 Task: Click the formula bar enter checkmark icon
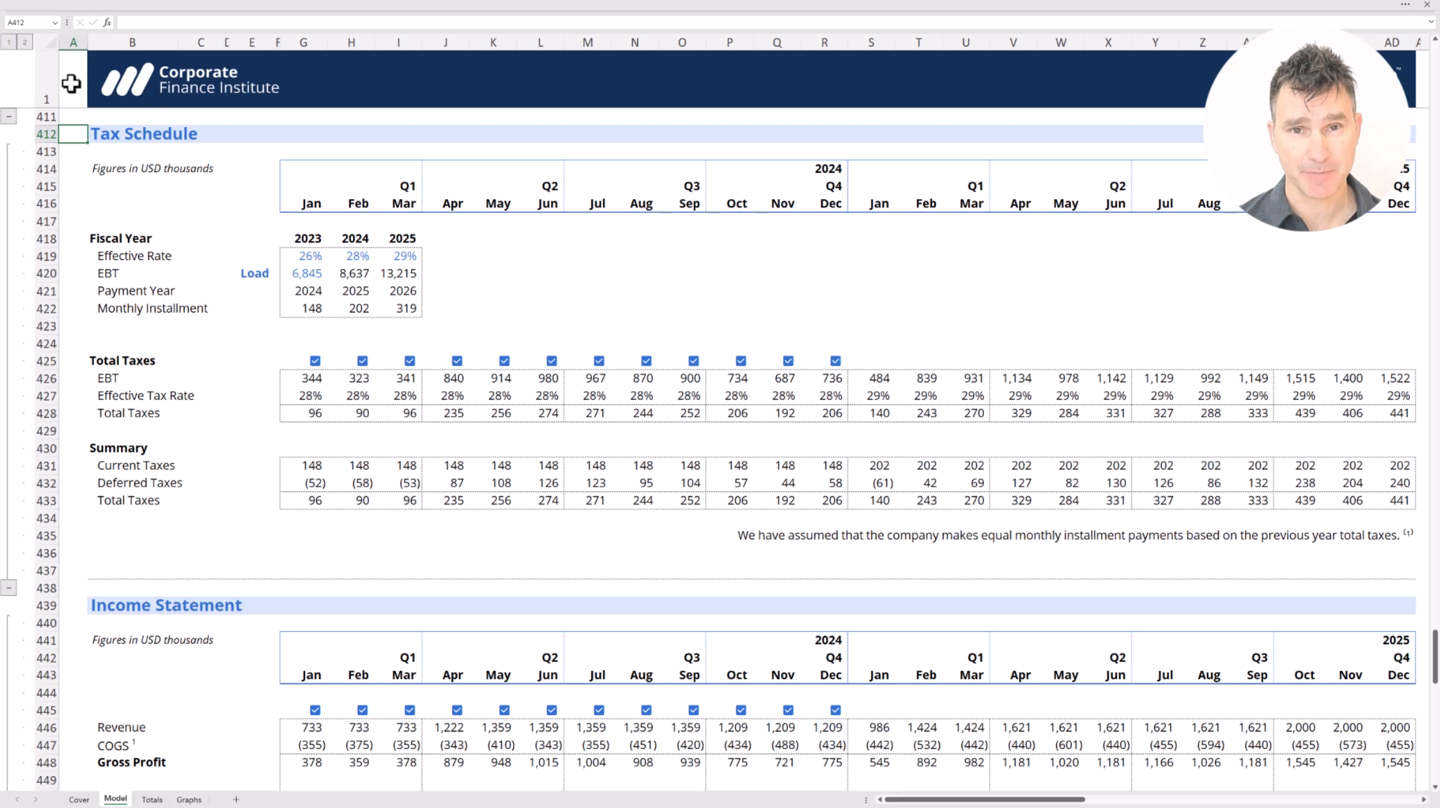click(93, 22)
